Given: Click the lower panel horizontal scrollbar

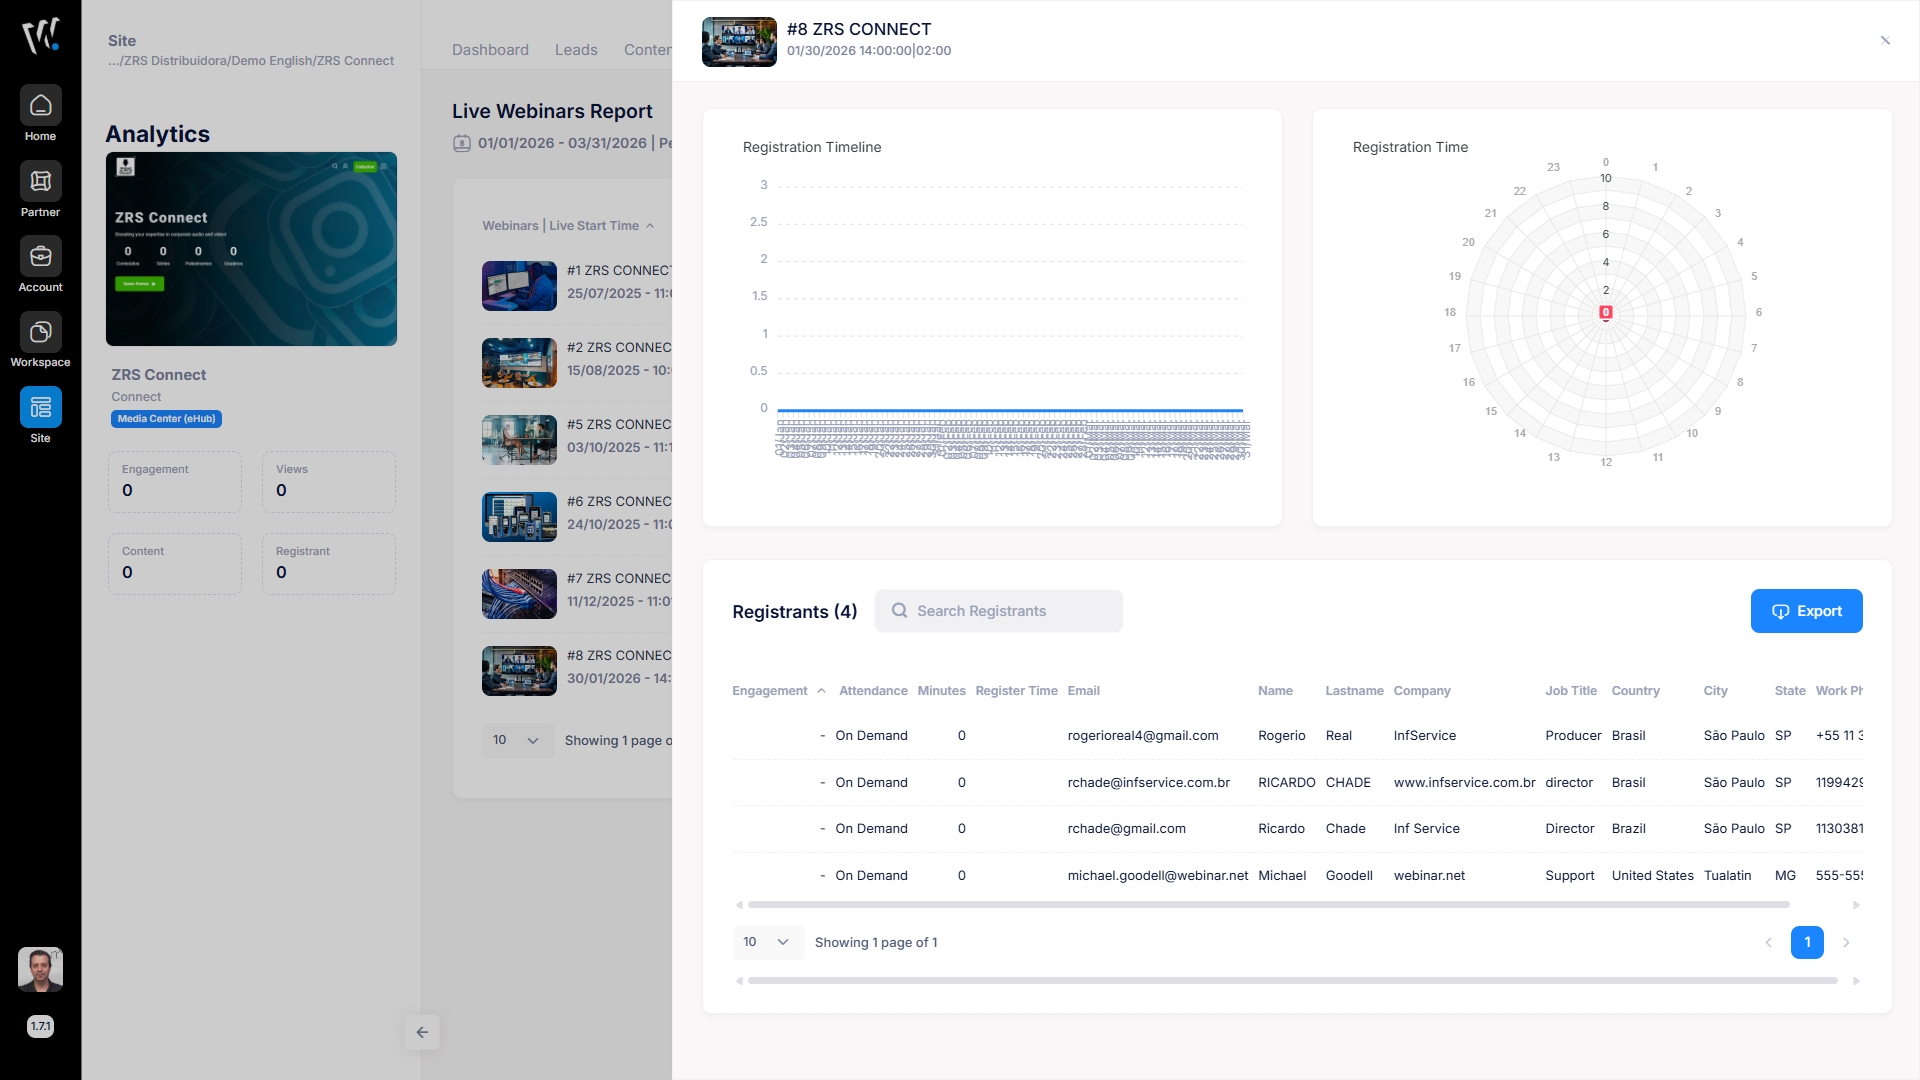Looking at the screenshot, I should pyautogui.click(x=1292, y=981).
